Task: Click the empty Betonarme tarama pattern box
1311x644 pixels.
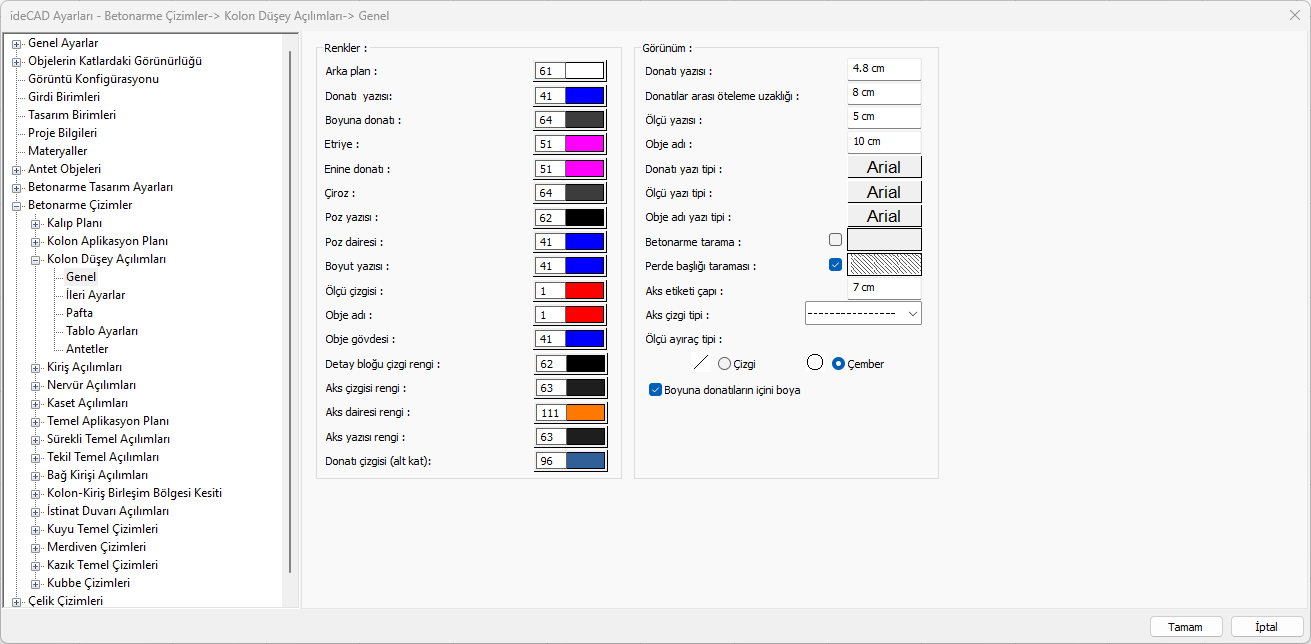Action: (884, 240)
